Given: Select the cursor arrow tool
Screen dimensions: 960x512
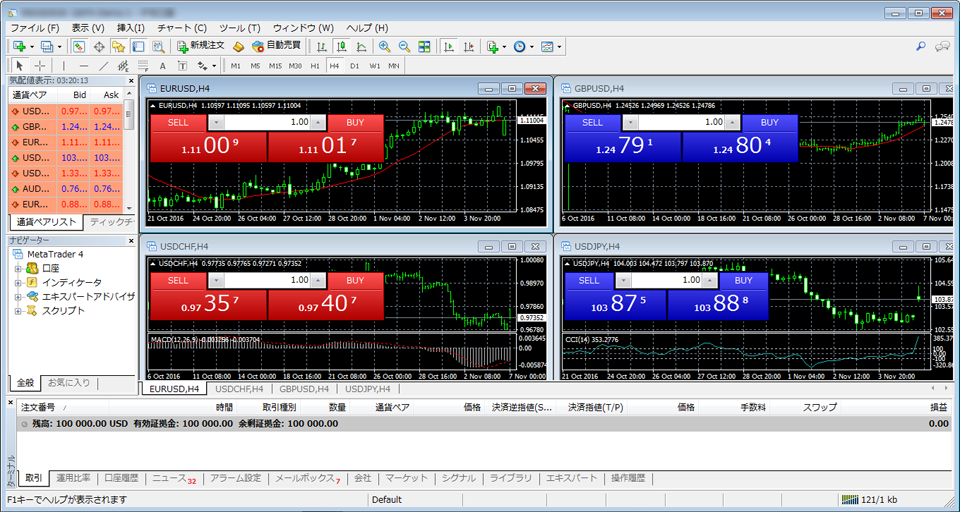Looking at the screenshot, I should [x=20, y=66].
